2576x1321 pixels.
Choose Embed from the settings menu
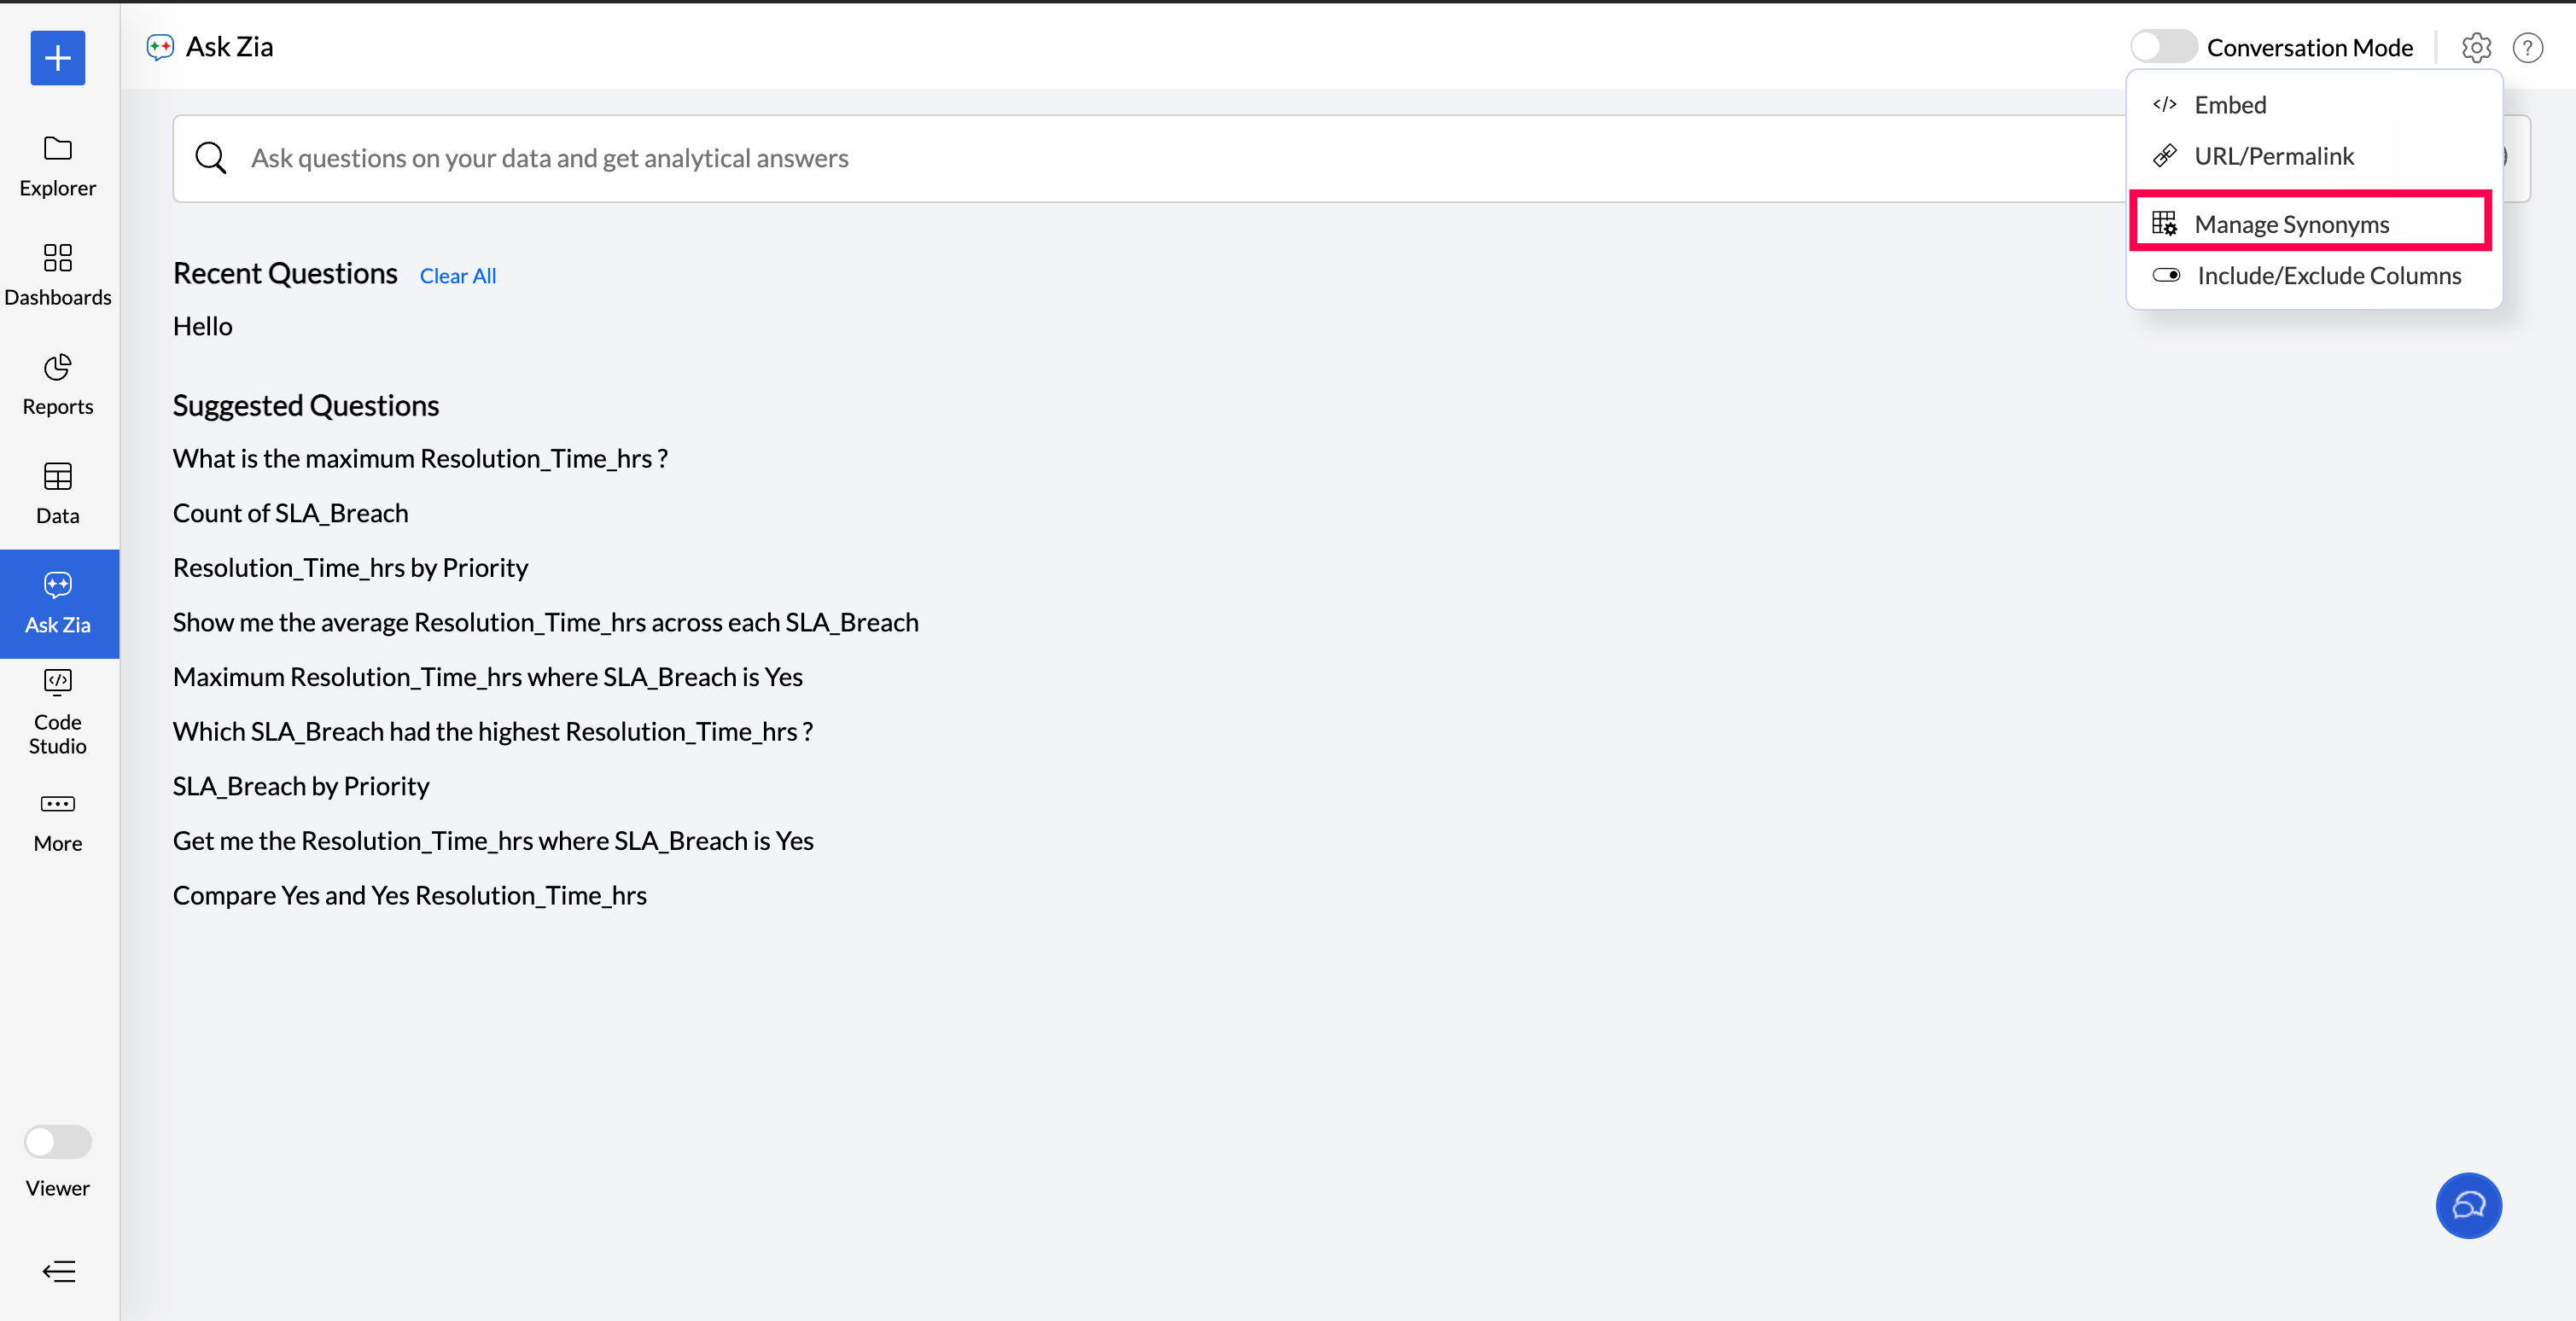pos(2229,105)
